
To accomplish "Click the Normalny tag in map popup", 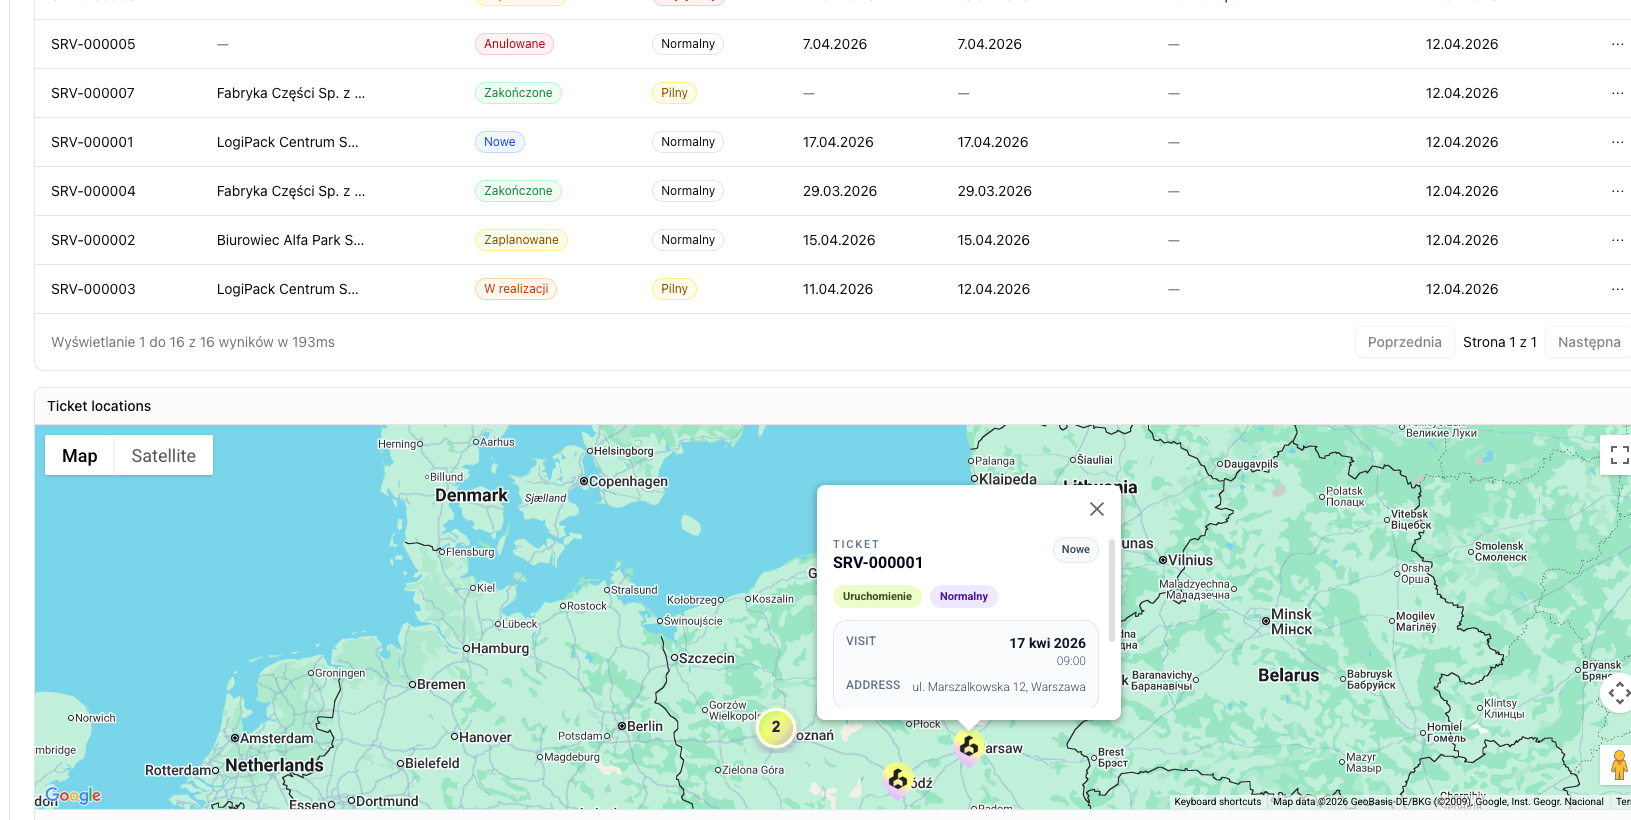I will (x=964, y=596).
